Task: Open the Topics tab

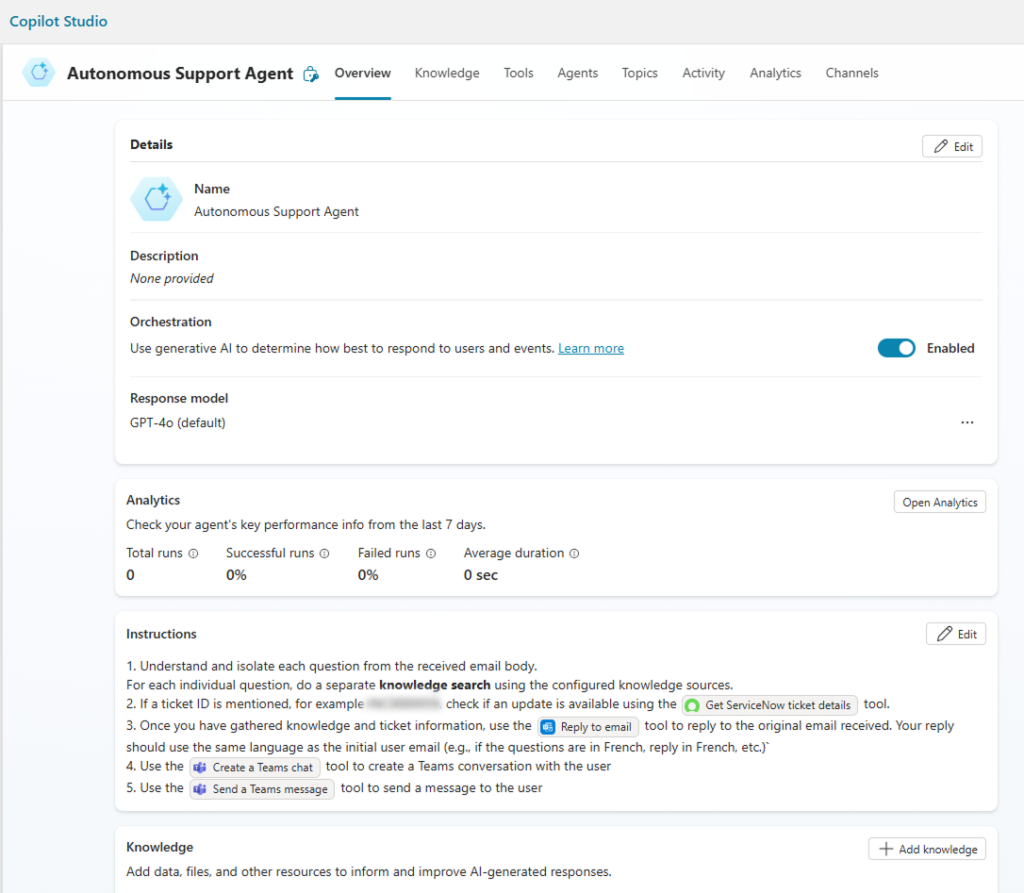Action: click(x=639, y=73)
